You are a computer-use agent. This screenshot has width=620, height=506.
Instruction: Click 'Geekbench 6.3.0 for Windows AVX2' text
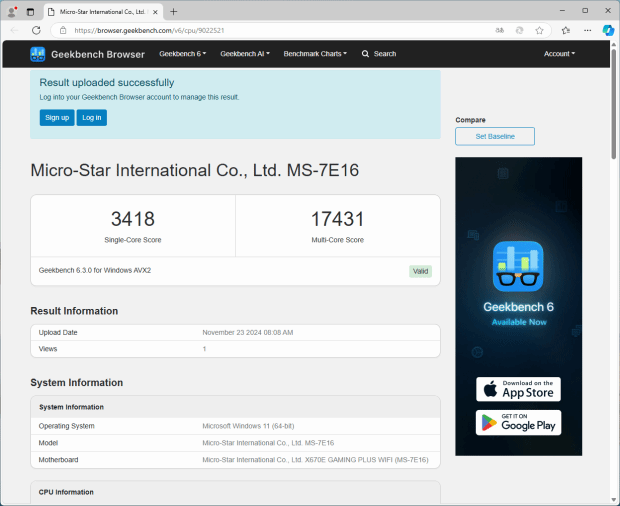95,270
